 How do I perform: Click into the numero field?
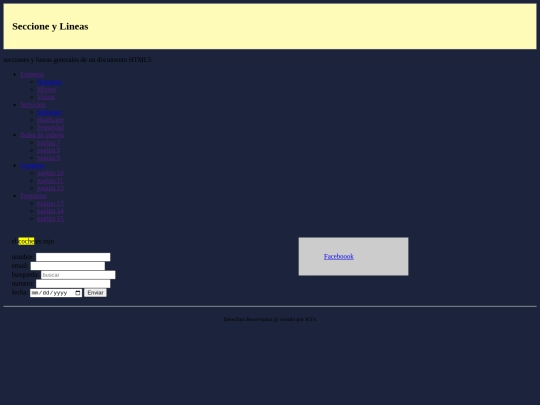click(x=73, y=284)
